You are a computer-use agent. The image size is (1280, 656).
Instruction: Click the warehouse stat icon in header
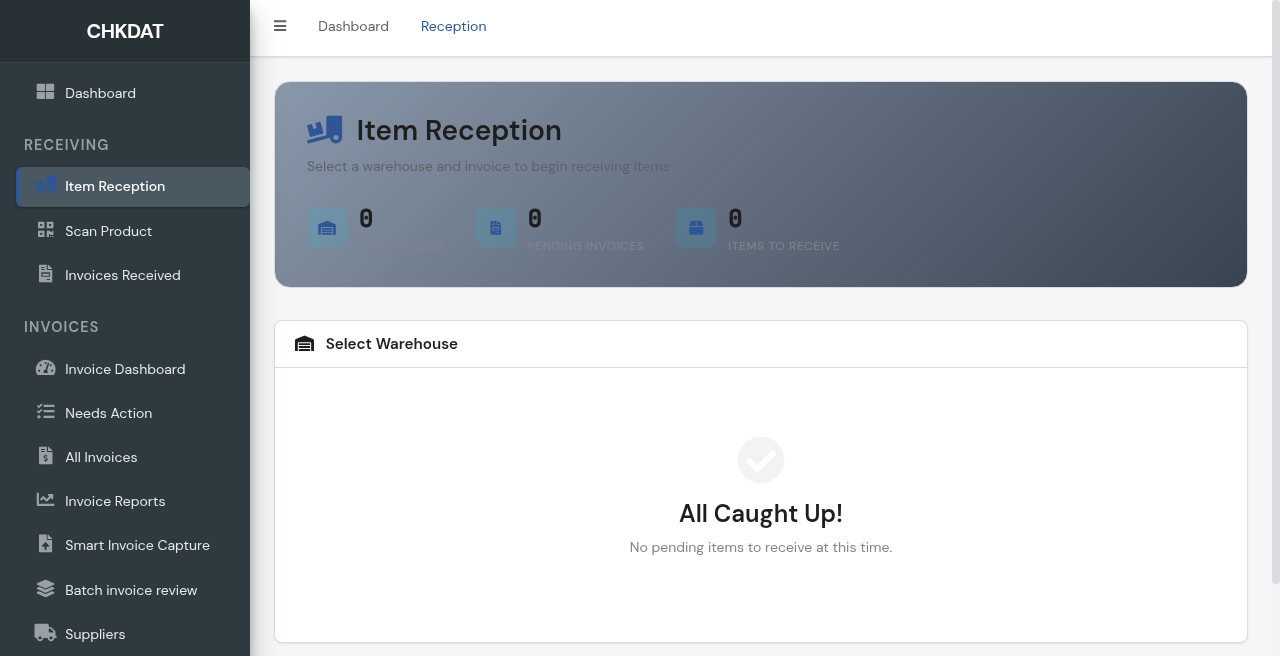click(327, 228)
